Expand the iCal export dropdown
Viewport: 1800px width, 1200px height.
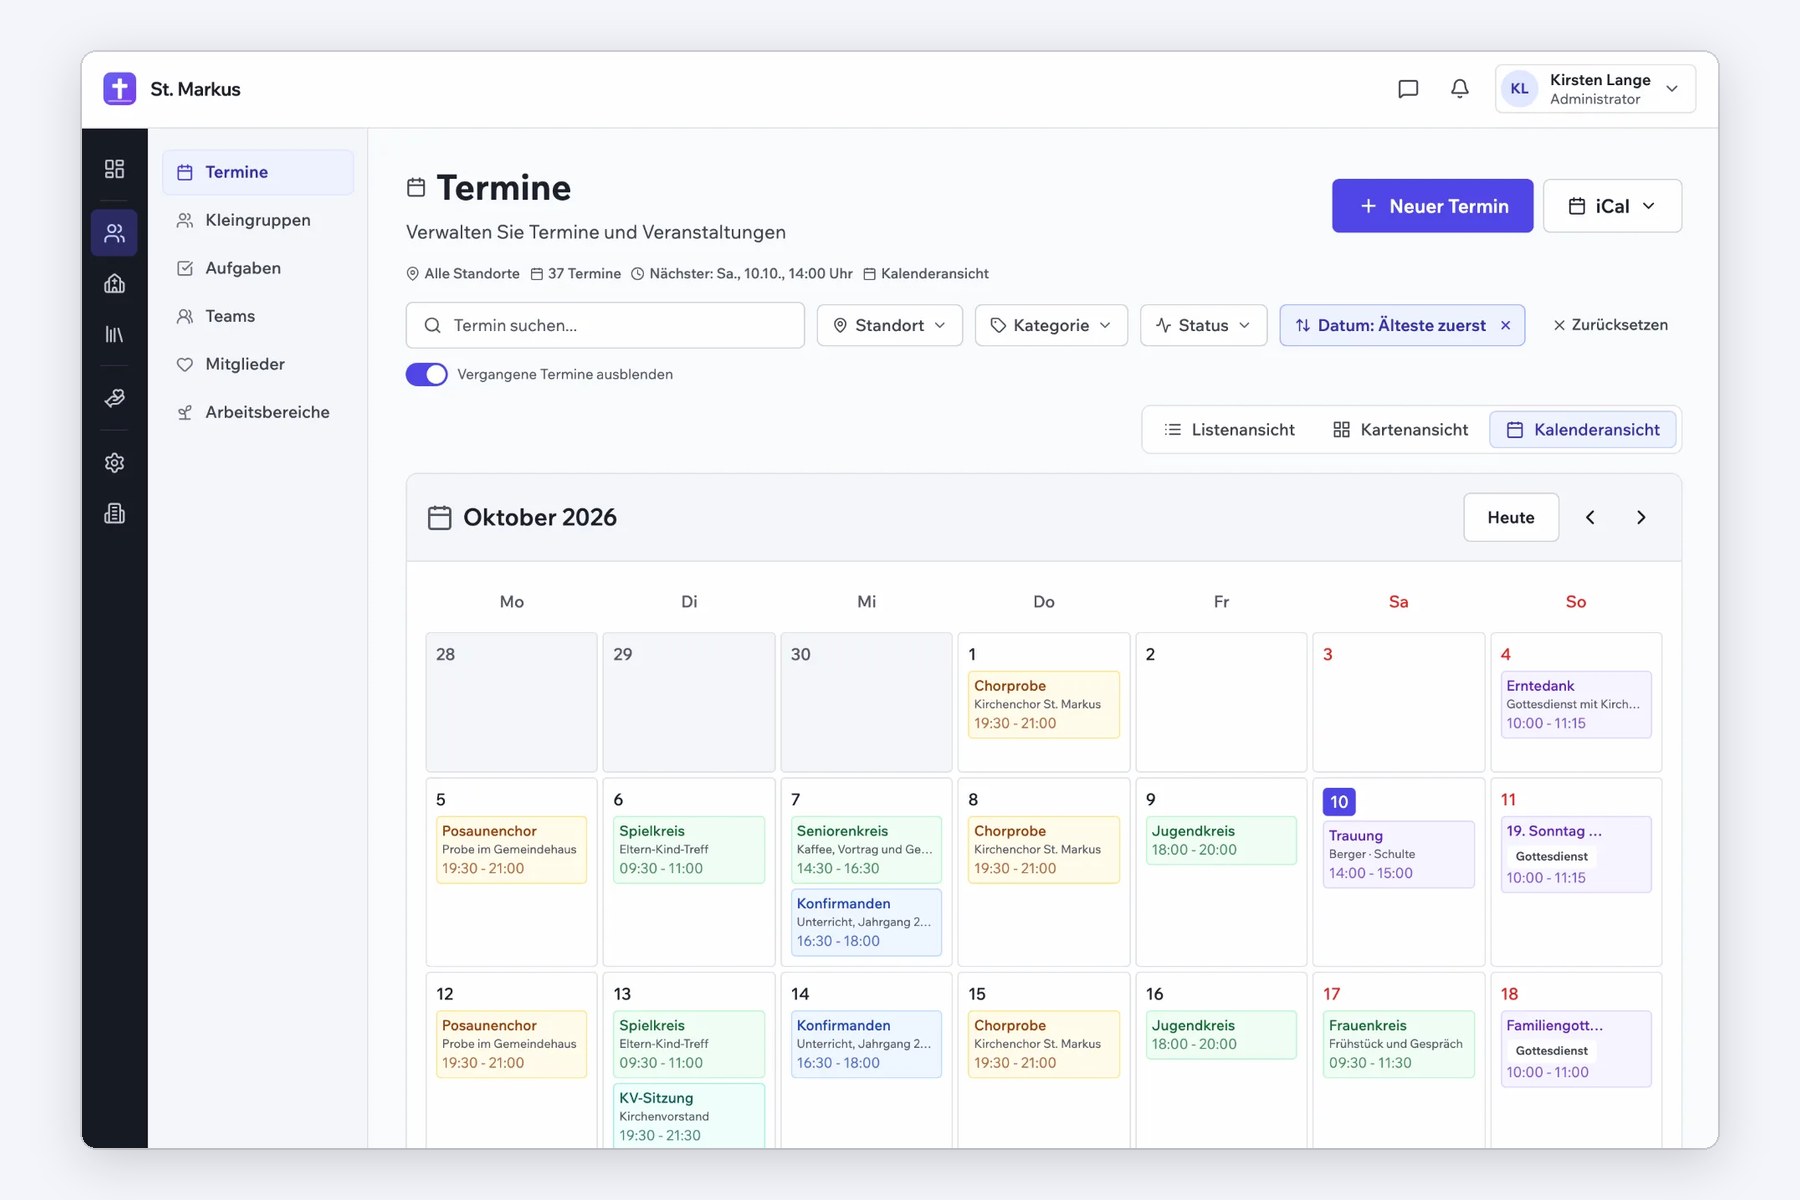click(1612, 206)
